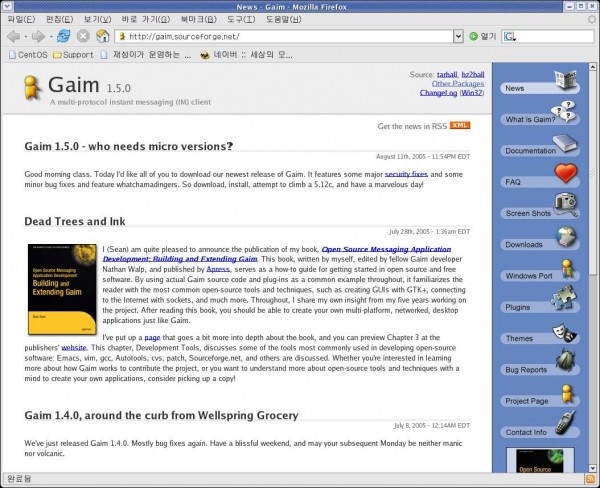The image size is (600, 488).
Task: Open the 바로 가기 (Go) menu
Action: [146, 19]
